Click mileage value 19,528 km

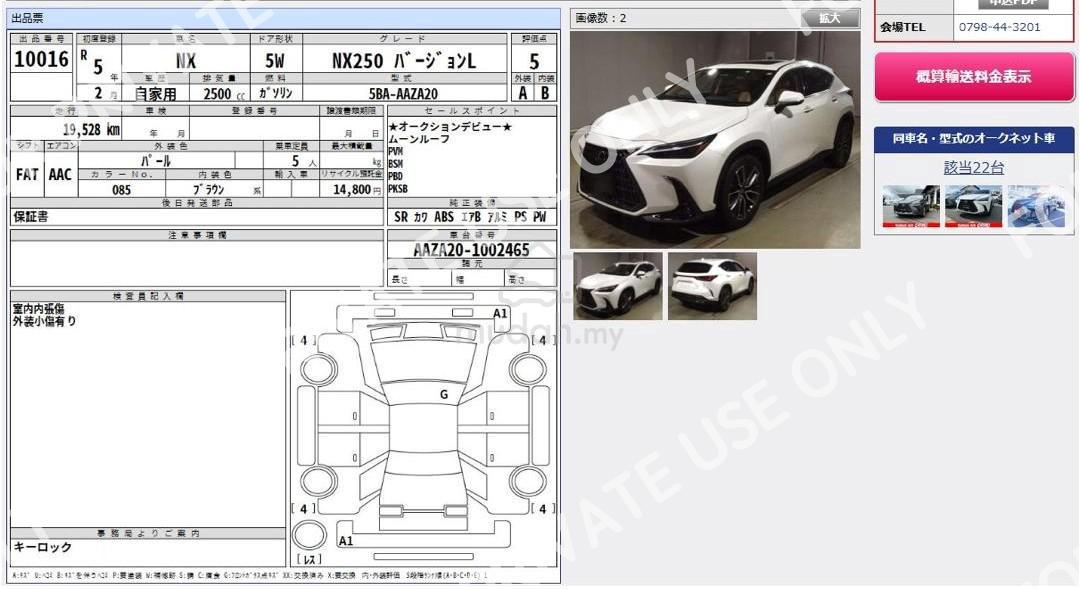(x=92, y=130)
